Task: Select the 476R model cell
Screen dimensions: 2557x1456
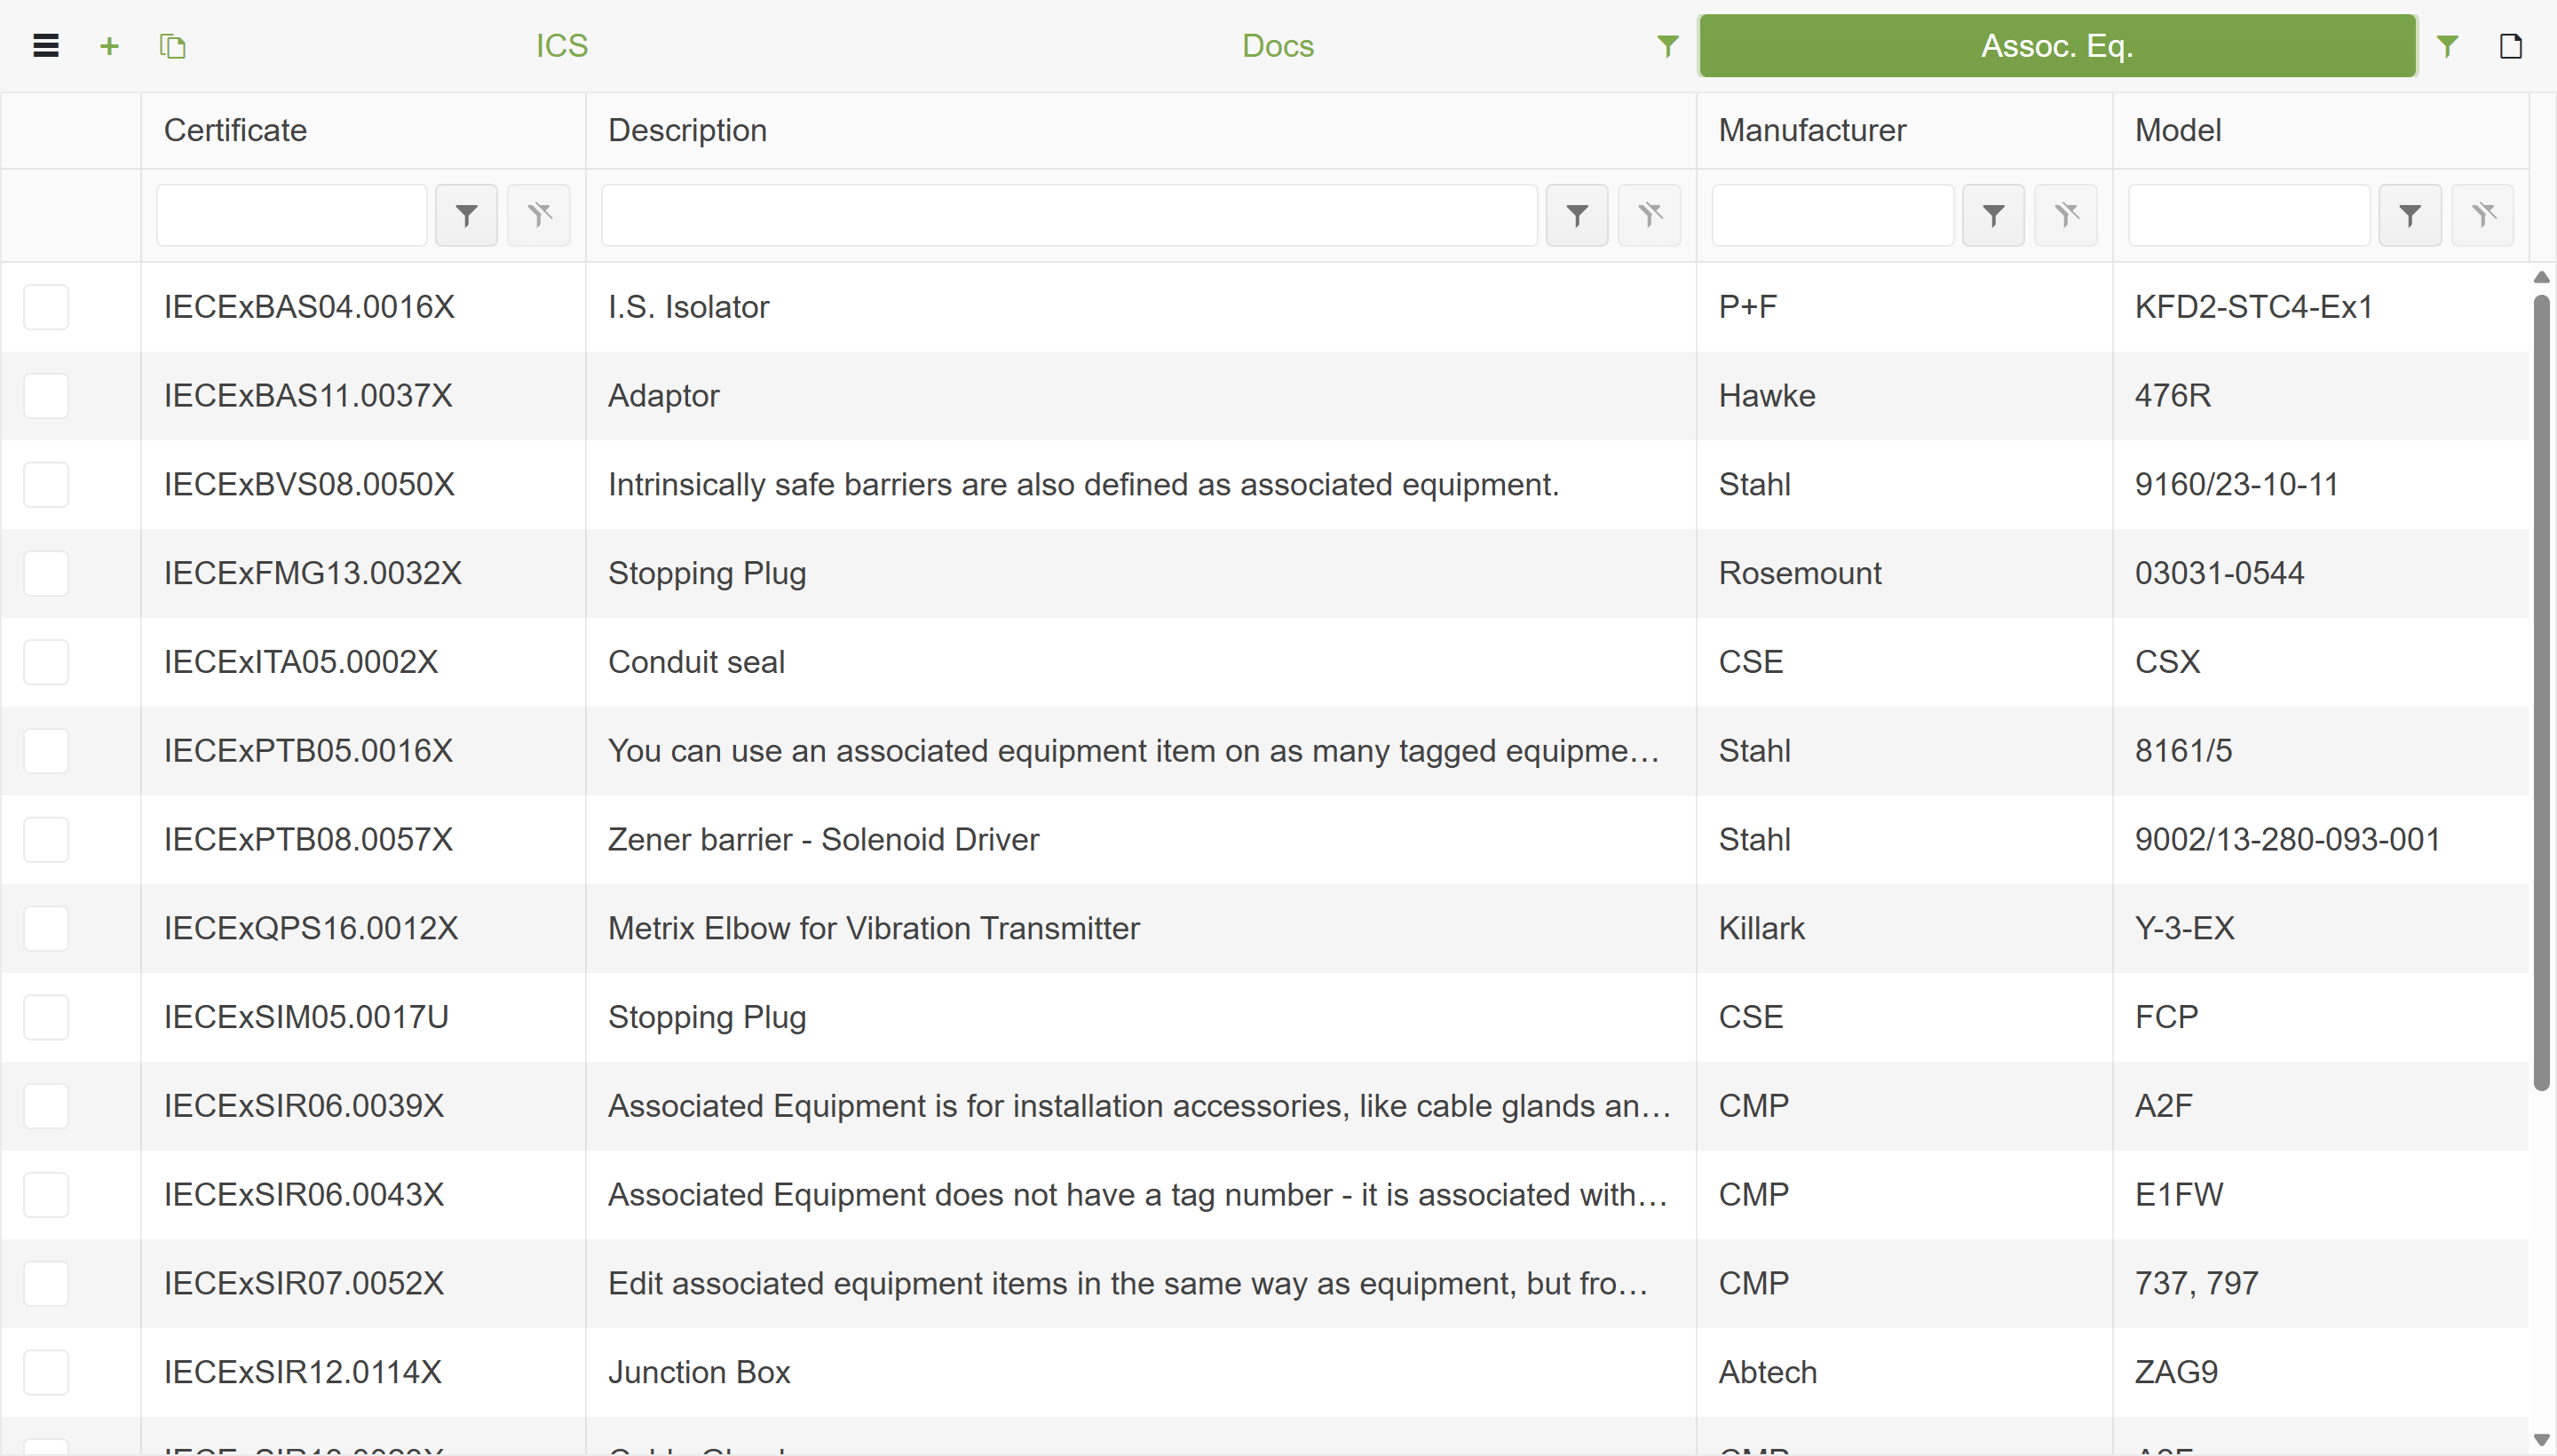Action: coord(2321,396)
